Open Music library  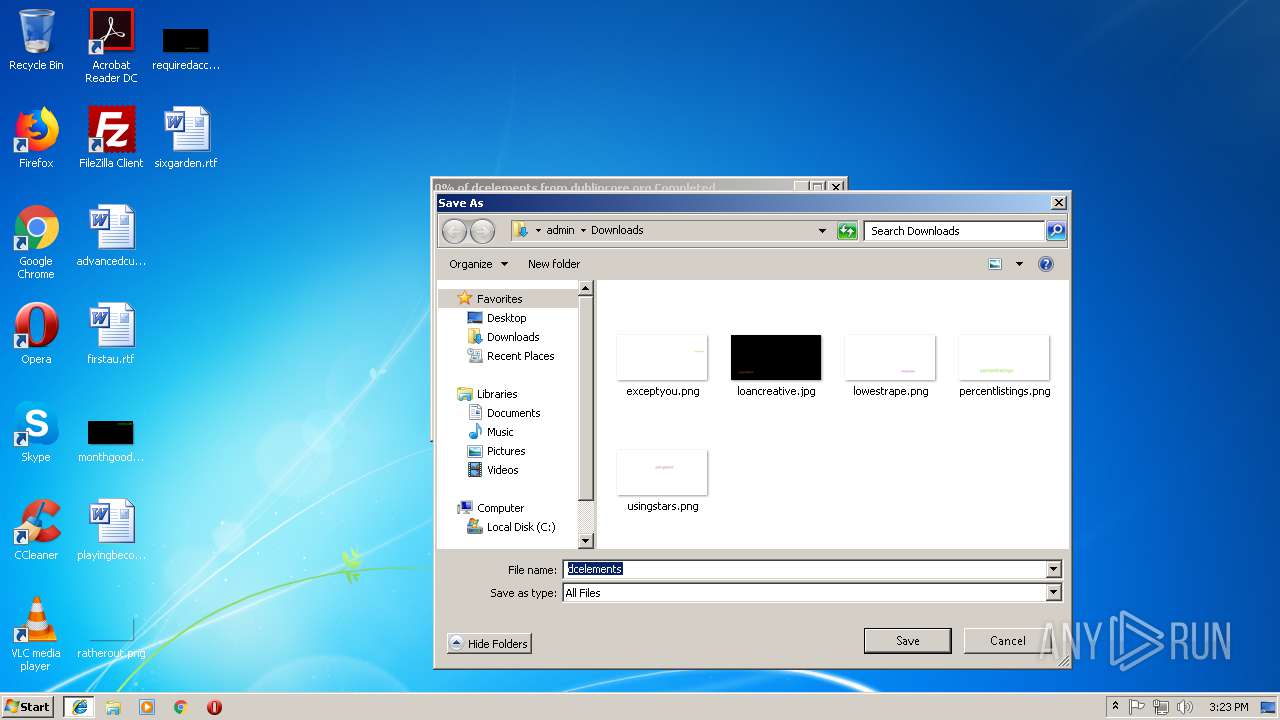pyautogui.click(x=500, y=432)
